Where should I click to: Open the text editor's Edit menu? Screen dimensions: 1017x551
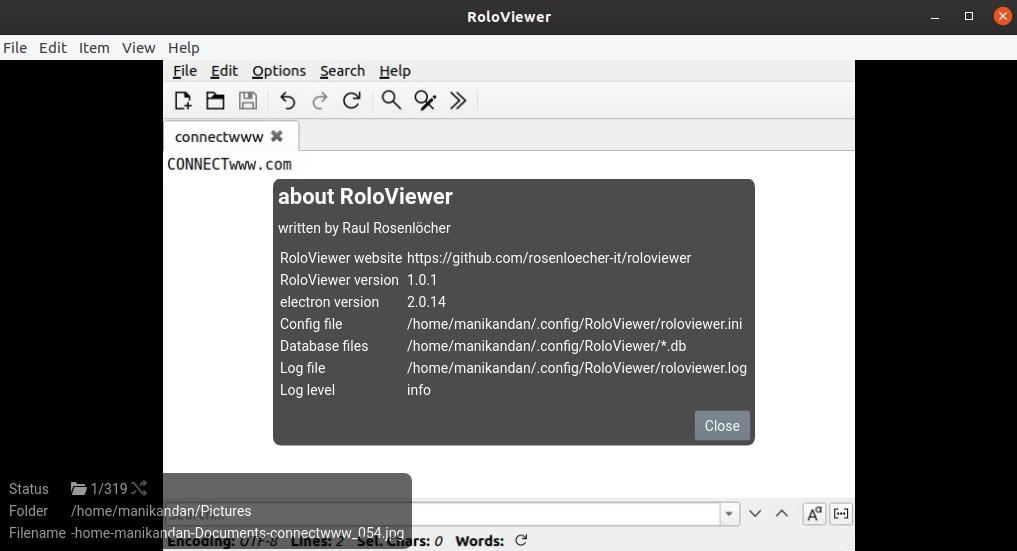(224, 71)
